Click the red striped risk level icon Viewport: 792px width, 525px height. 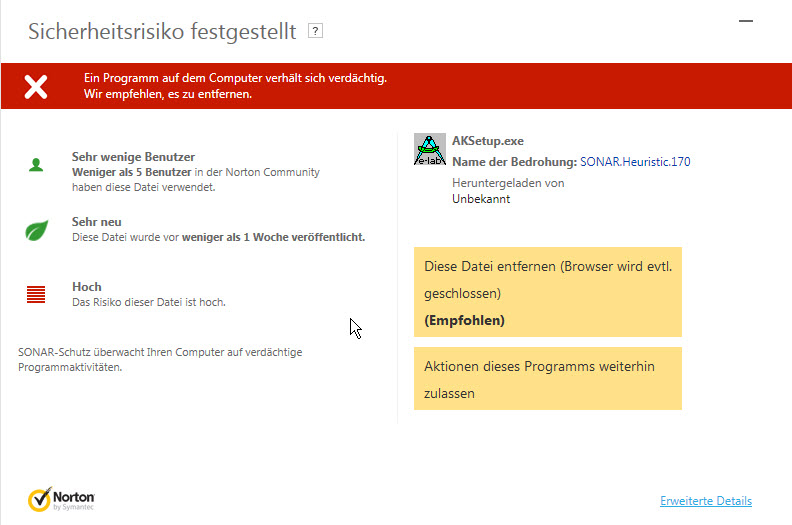36,294
